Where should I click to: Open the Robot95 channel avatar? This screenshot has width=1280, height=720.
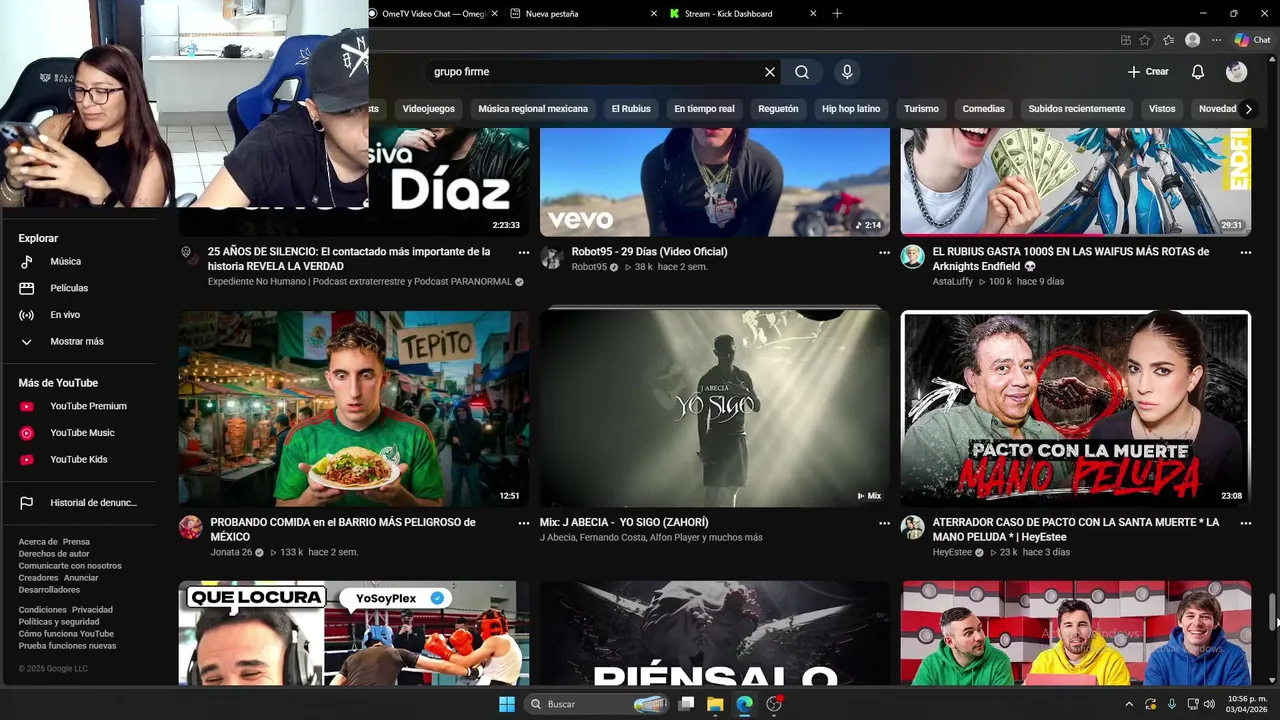pos(552,257)
